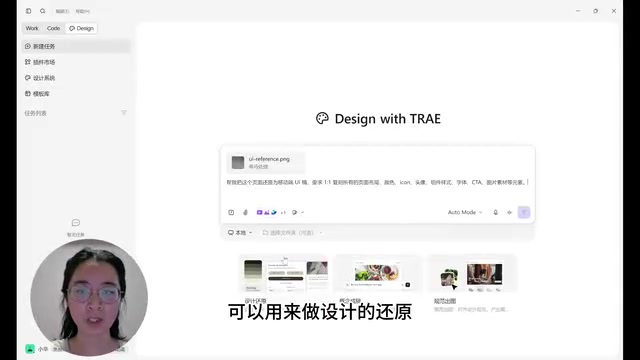Open the Auto Mode dropdown
Screen dimensions: 640x360
click(x=465, y=212)
